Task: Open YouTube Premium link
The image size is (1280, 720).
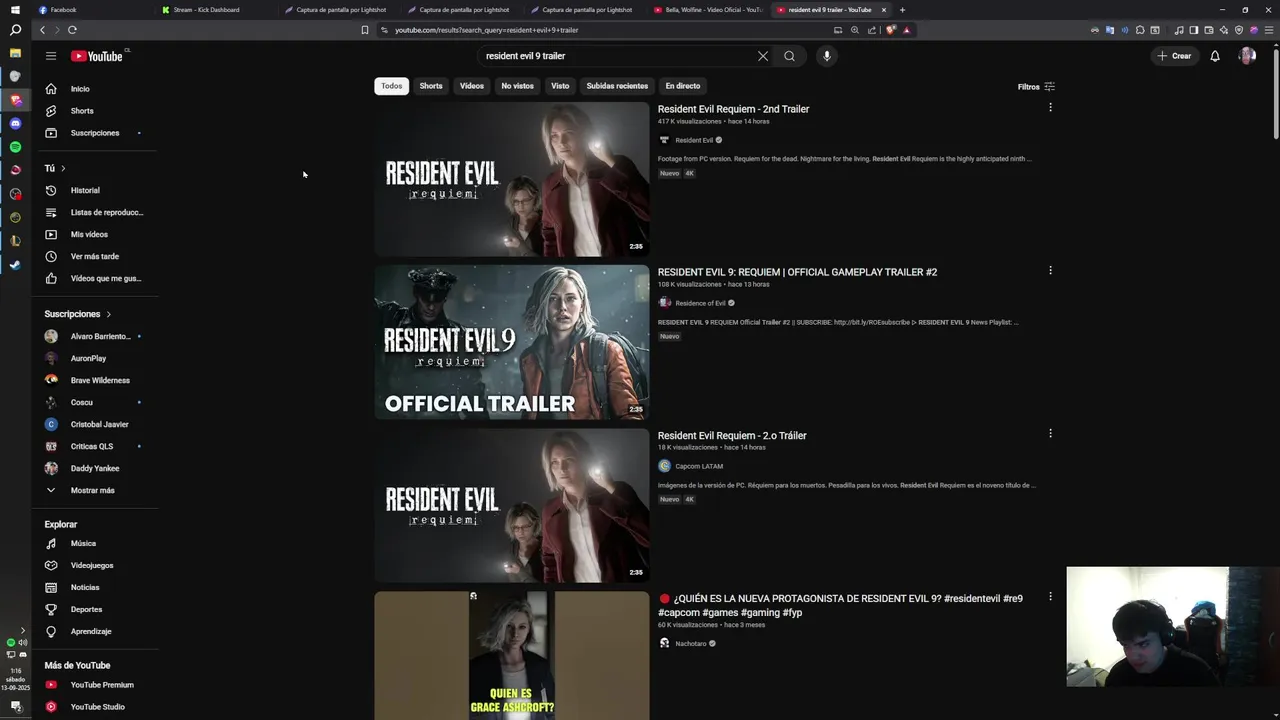Action: (x=95, y=685)
